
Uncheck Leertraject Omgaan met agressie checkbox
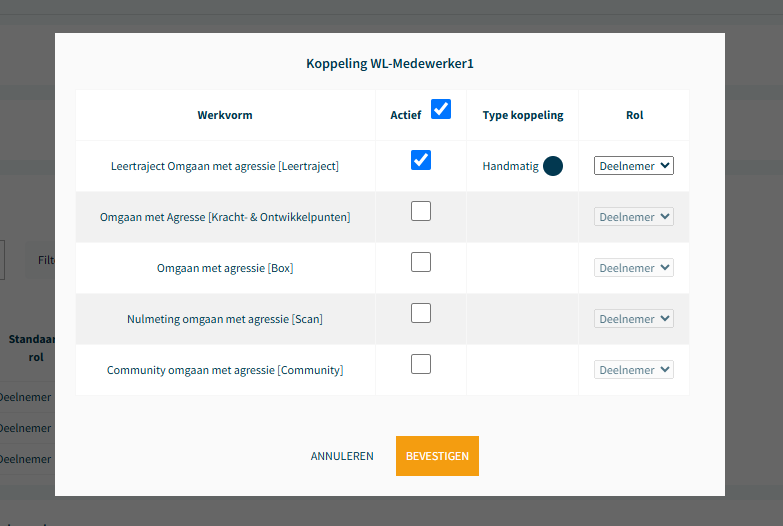421,160
